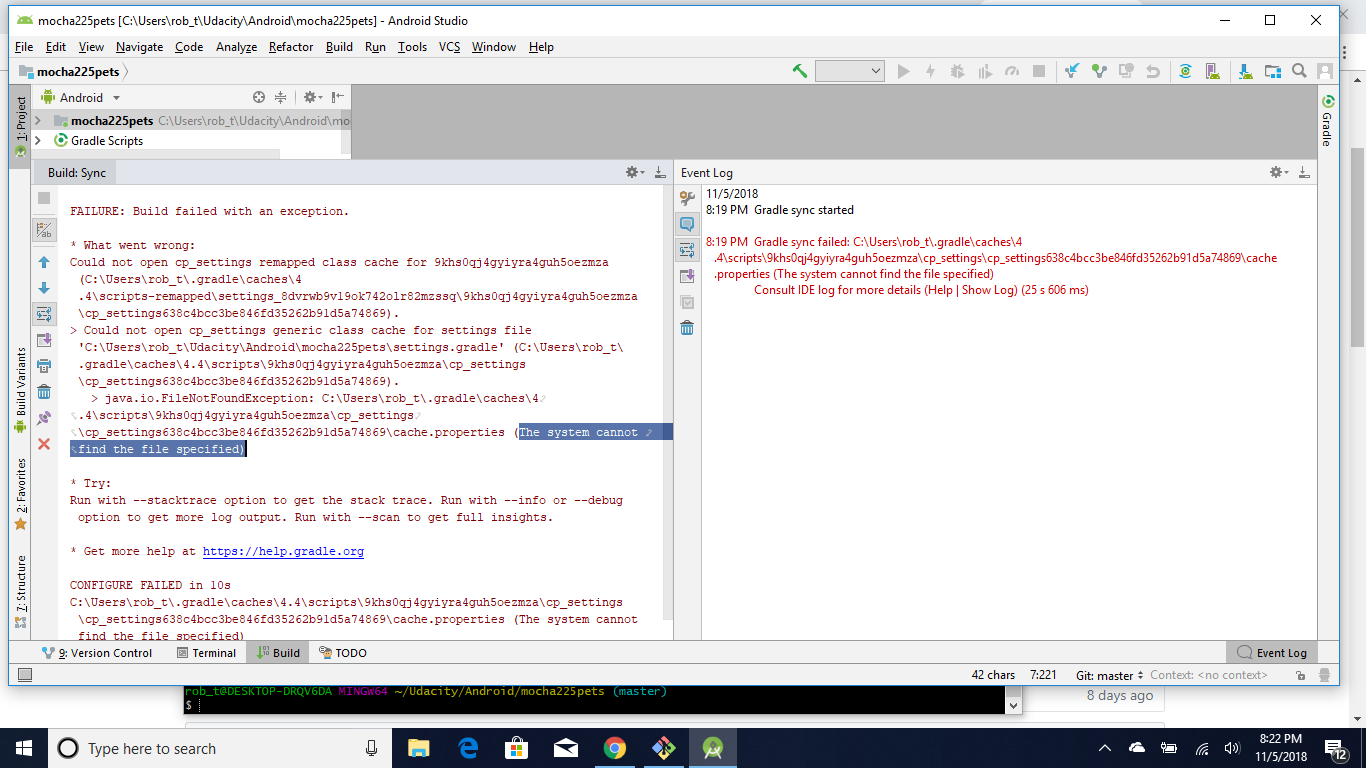Expand the mocha225pets tree node

click(38, 121)
